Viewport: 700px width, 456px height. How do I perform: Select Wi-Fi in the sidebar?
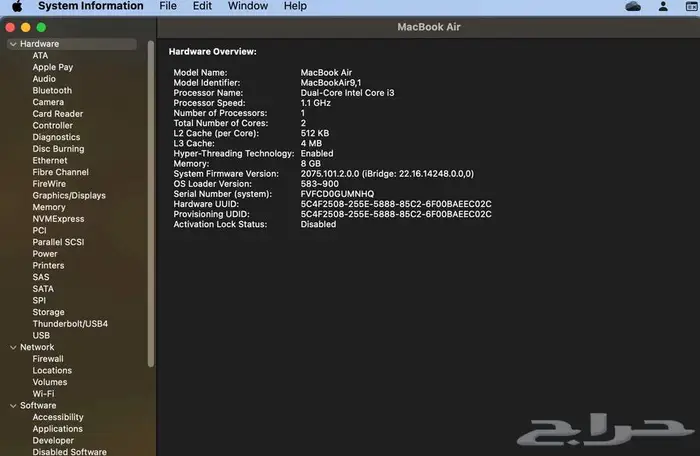pyautogui.click(x=43, y=393)
